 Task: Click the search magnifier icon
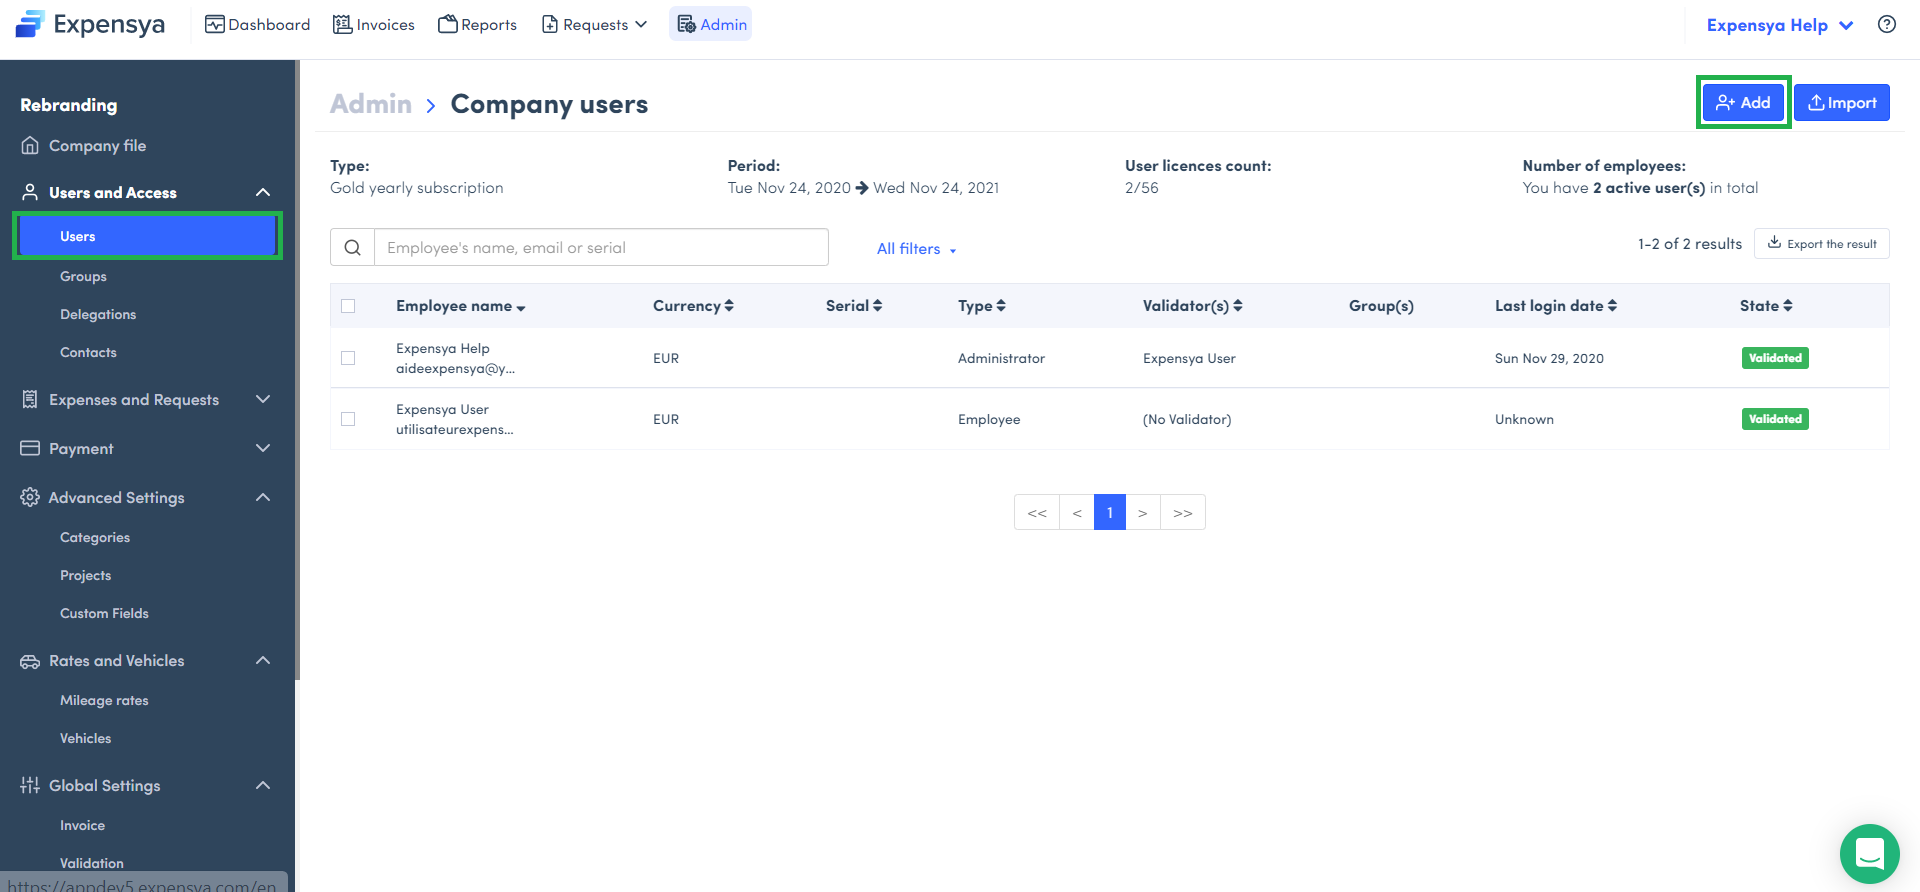(352, 248)
